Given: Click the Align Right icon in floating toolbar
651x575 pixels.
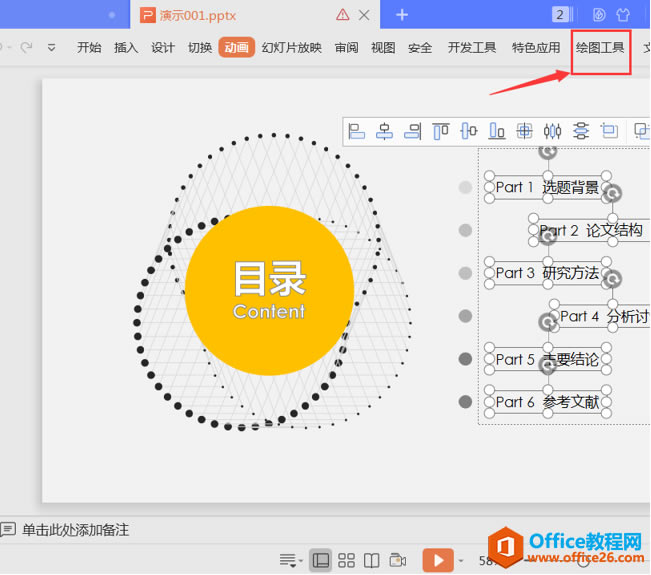Looking at the screenshot, I should pos(413,131).
